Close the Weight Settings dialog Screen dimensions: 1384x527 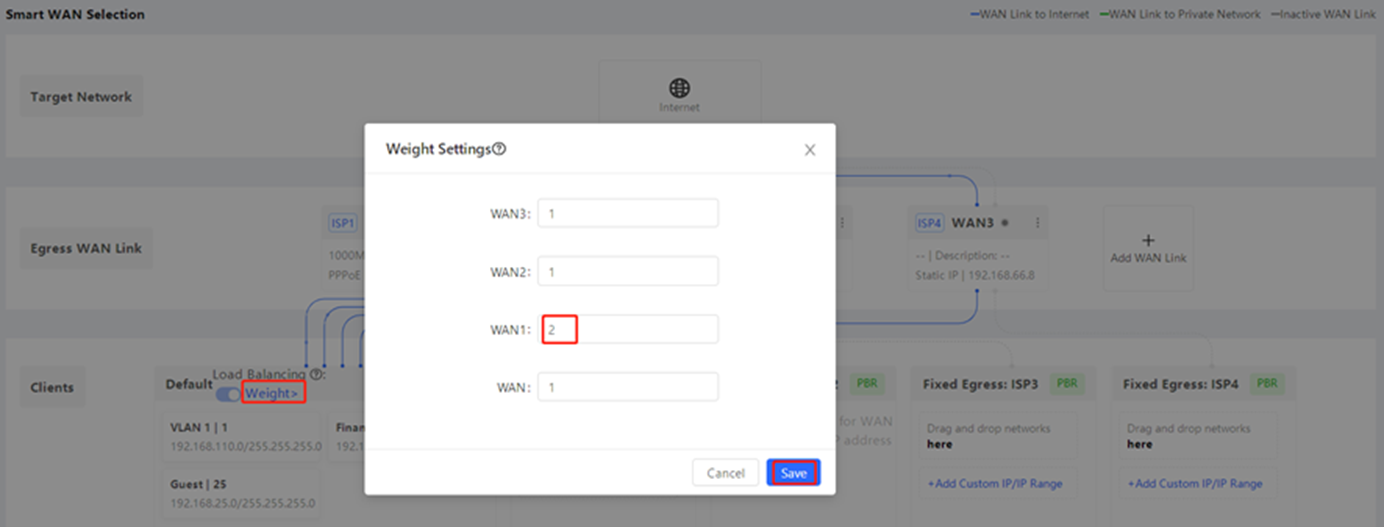810,150
